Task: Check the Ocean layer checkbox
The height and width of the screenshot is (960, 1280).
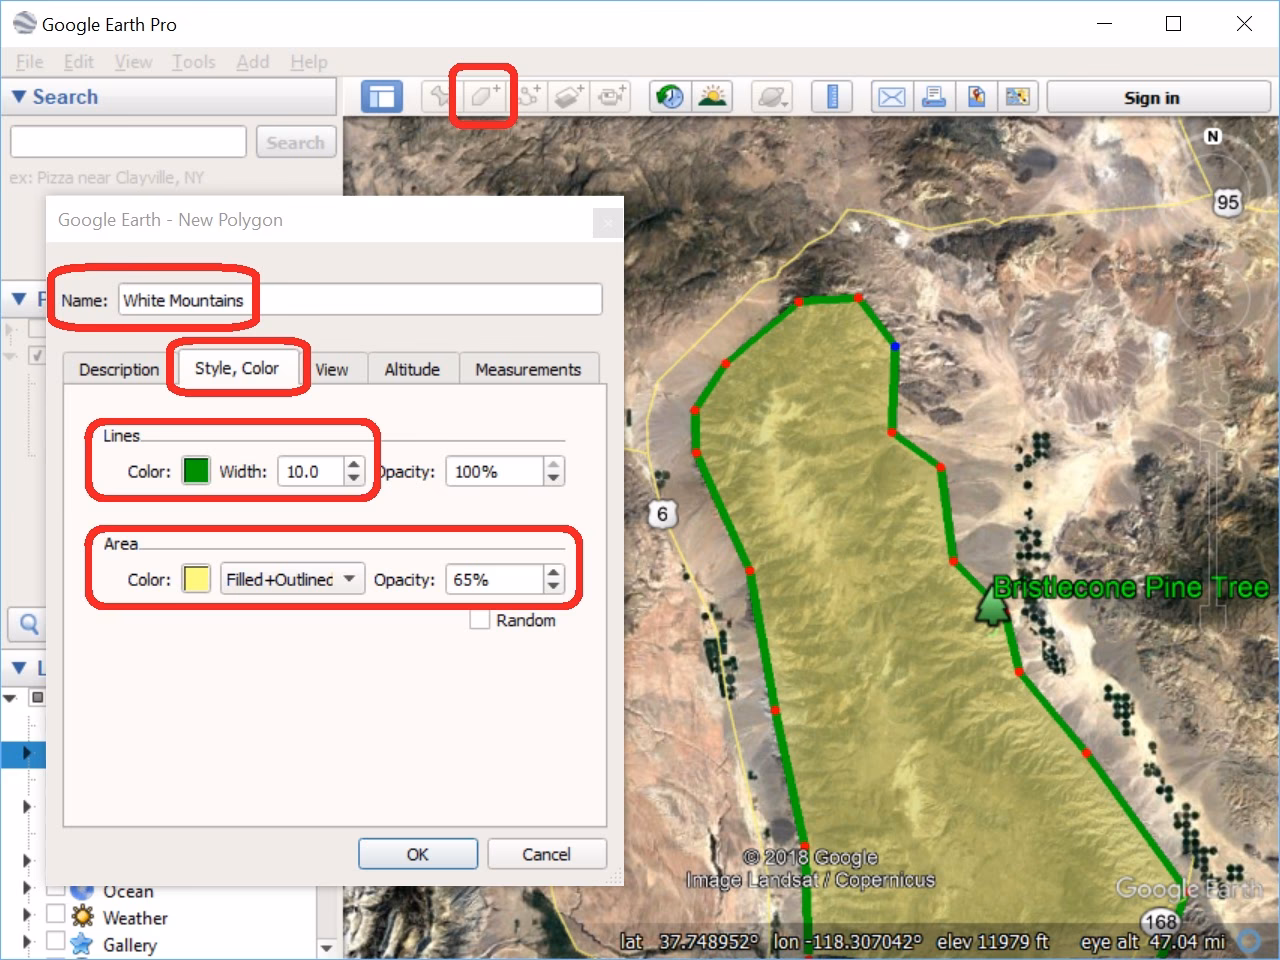Action: point(56,889)
